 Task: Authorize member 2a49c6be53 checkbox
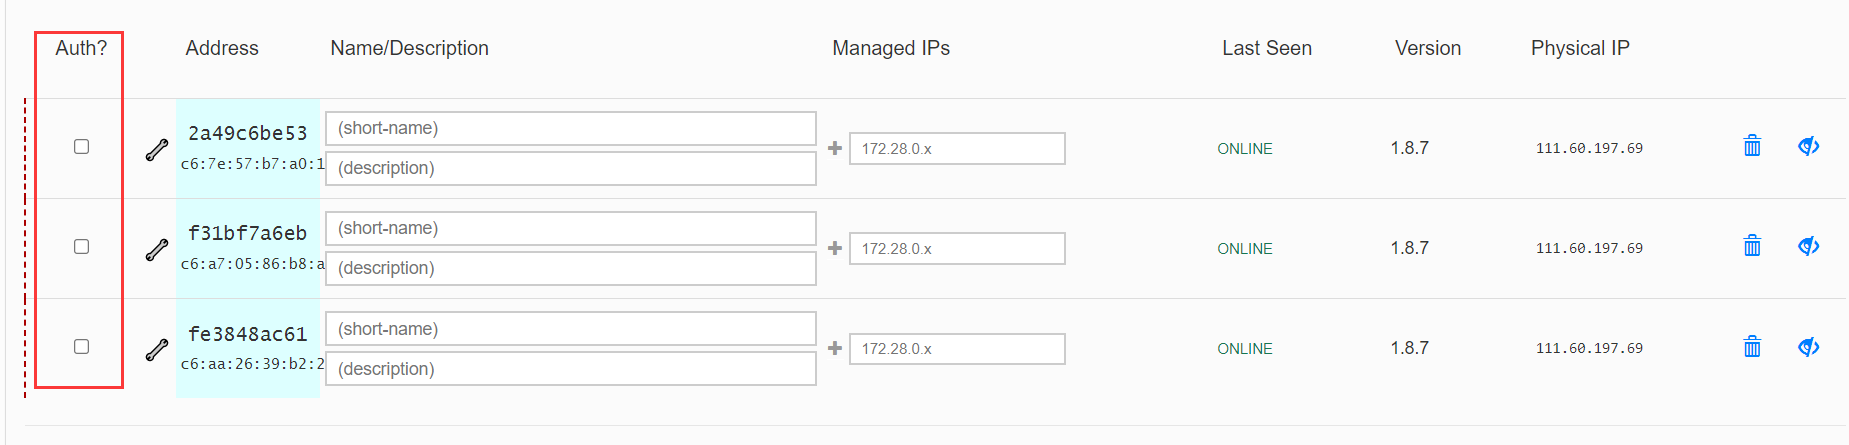82,147
